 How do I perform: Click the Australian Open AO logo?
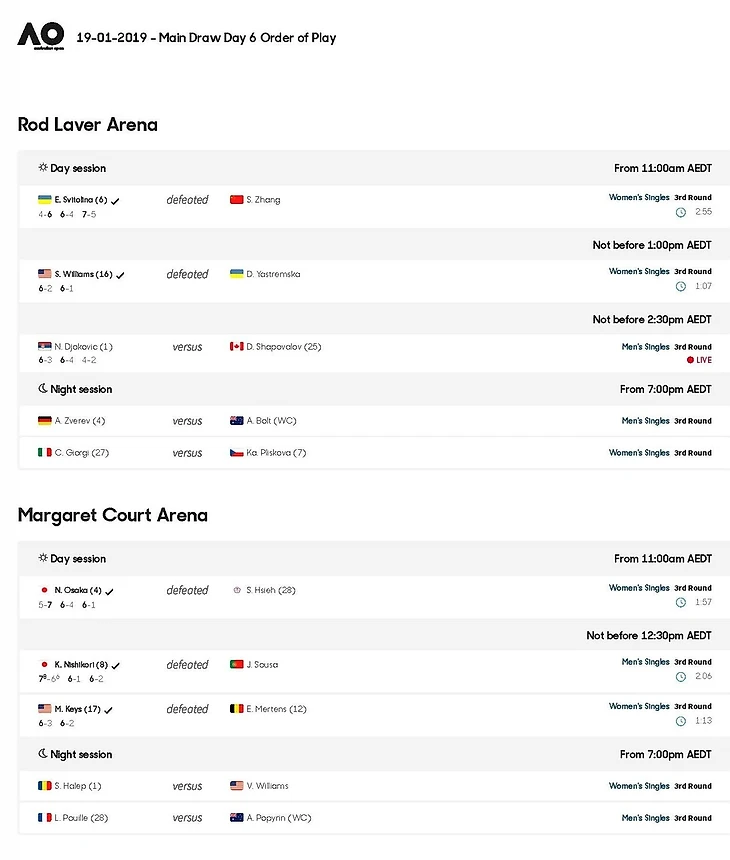click(40, 36)
